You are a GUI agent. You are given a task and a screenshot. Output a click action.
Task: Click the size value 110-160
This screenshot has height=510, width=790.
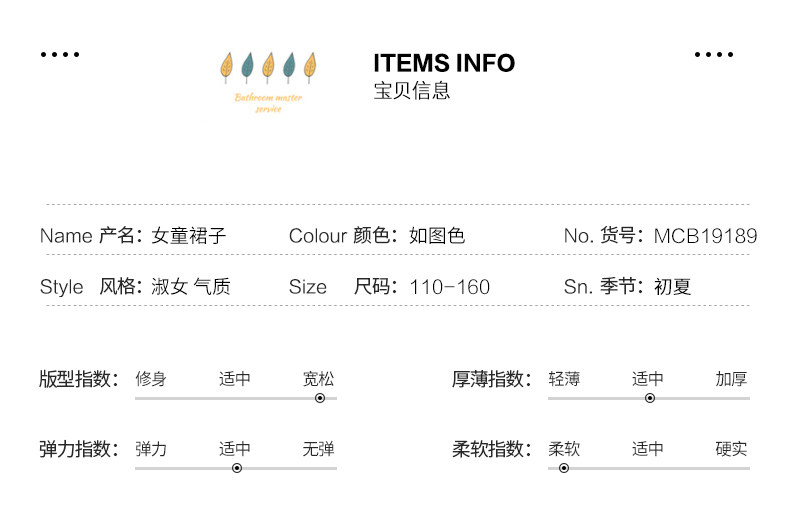(x=450, y=288)
